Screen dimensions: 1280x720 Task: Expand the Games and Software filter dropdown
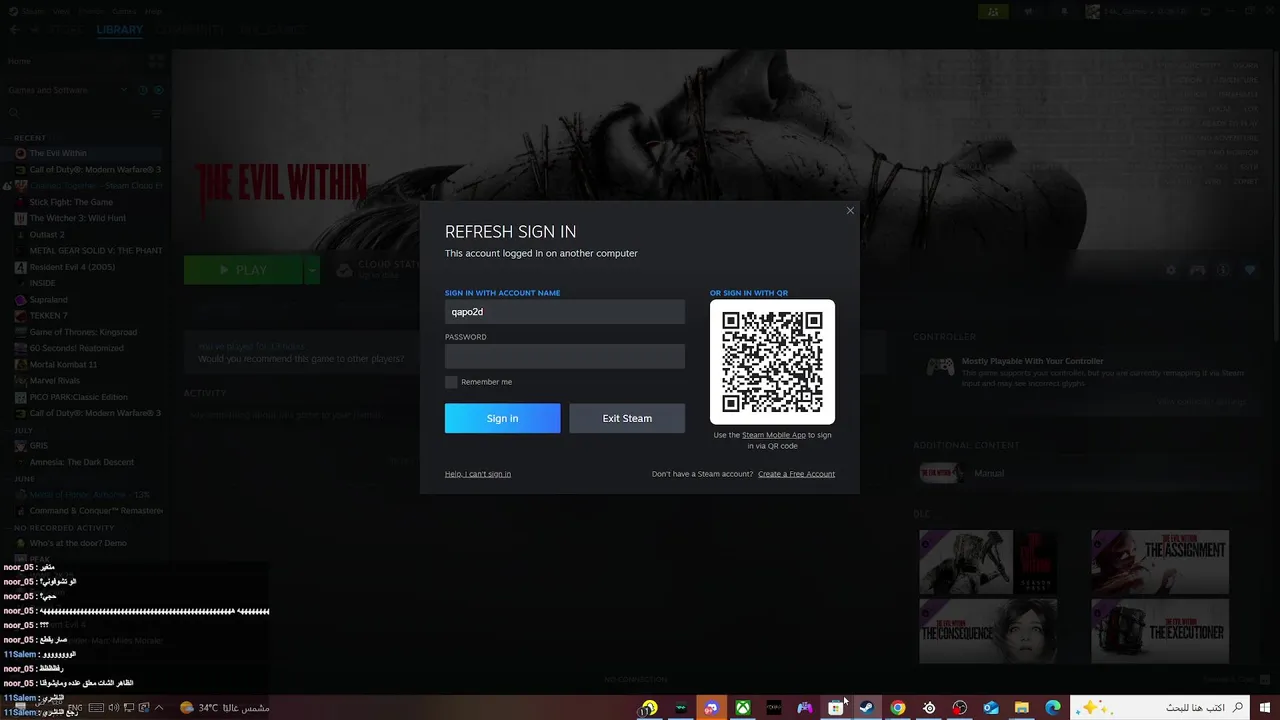point(124,90)
